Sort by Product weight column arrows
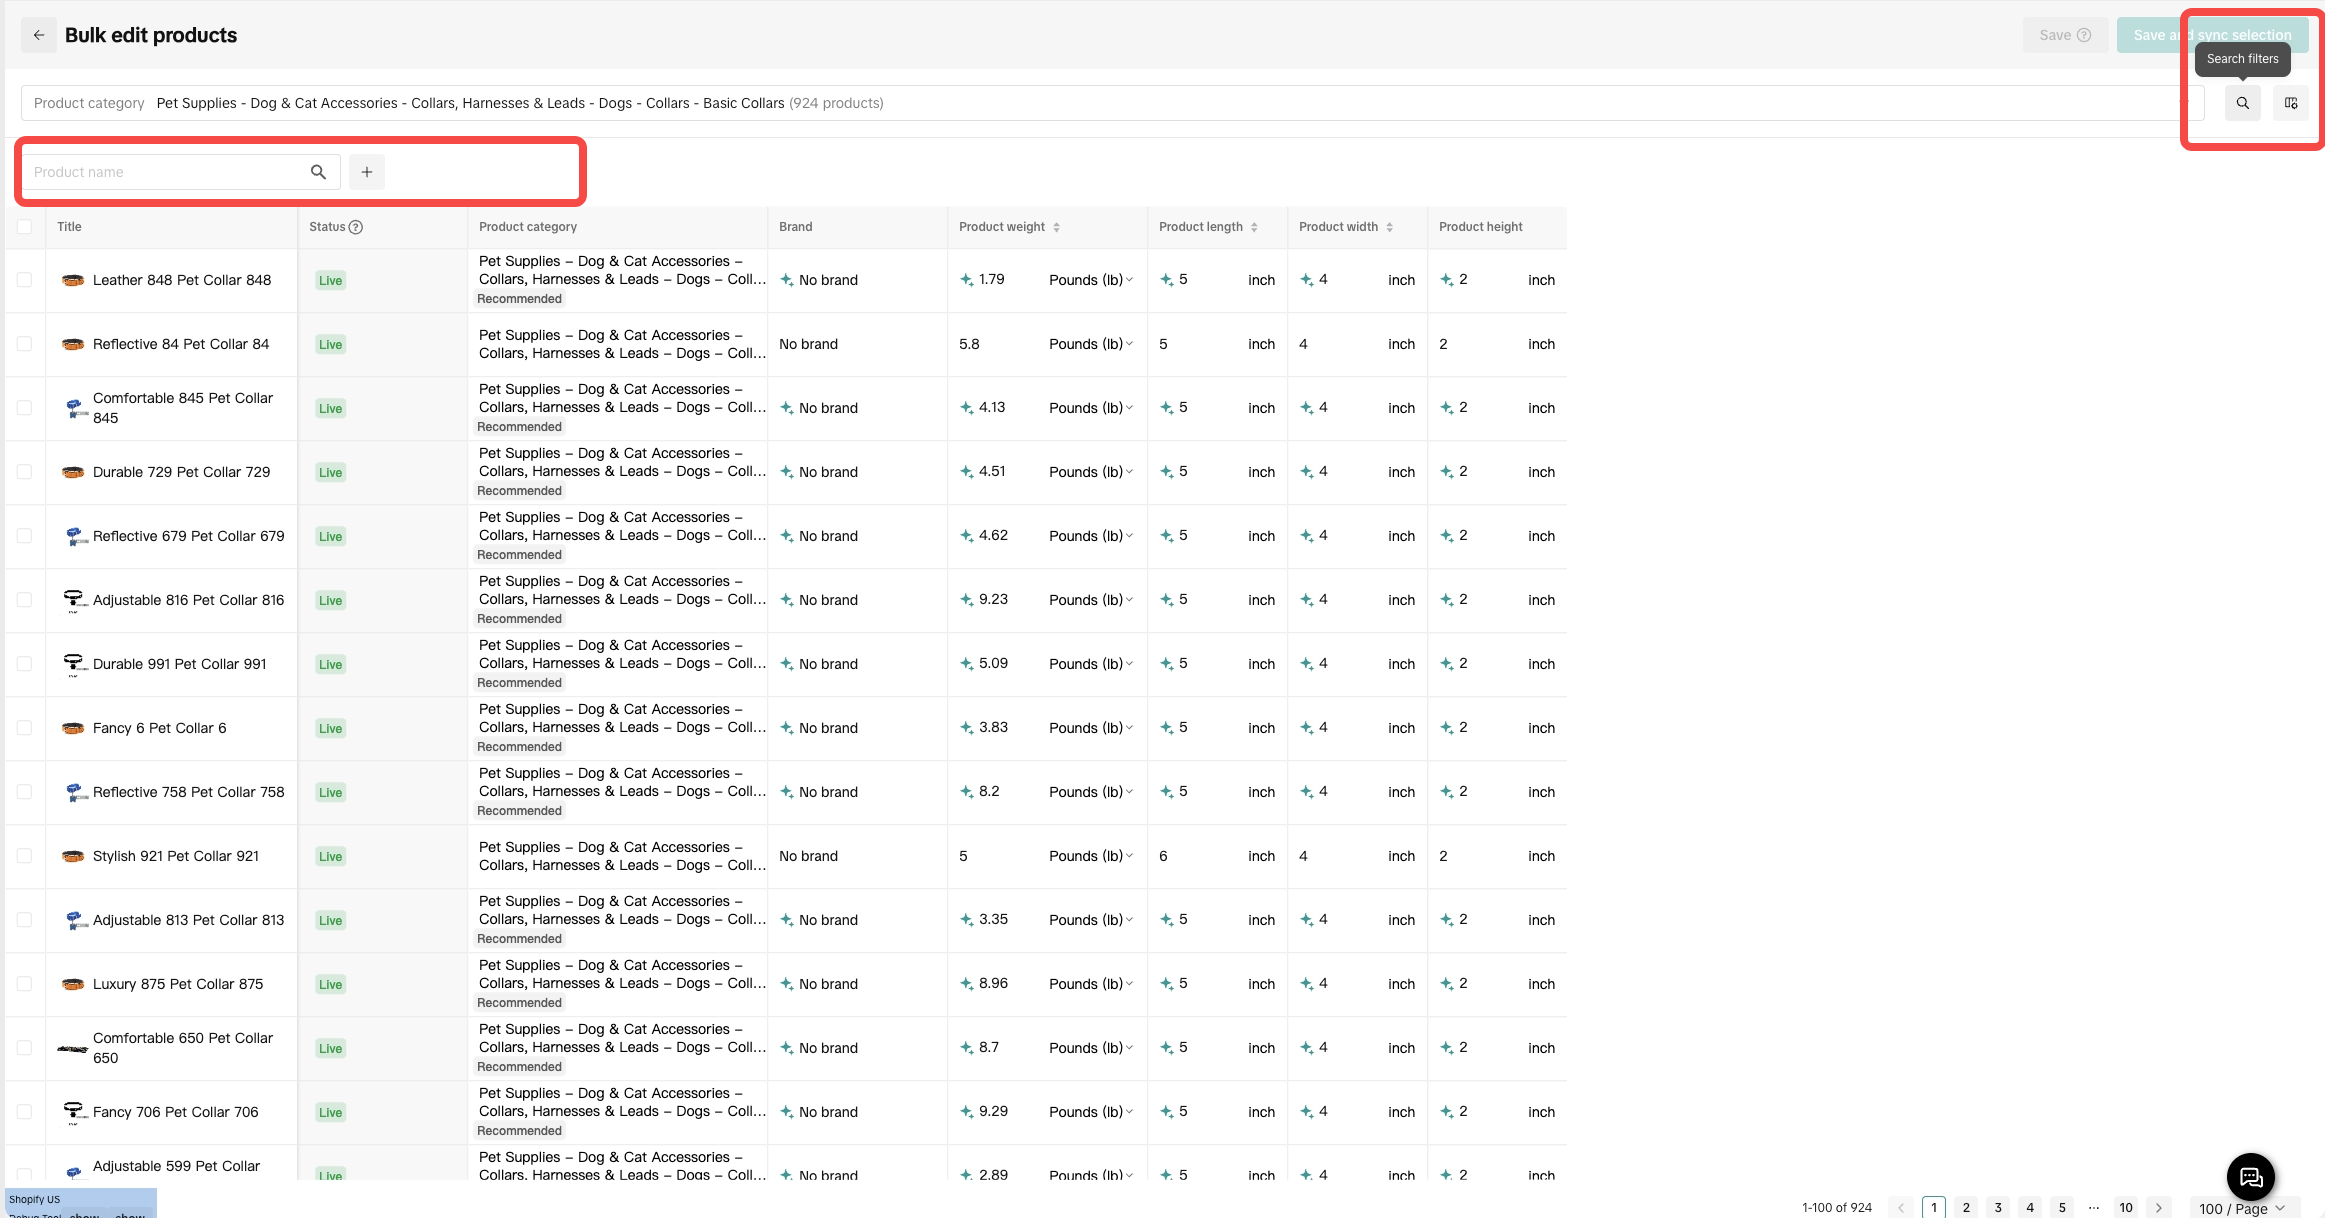Viewport: 2325px width, 1218px height. [x=1056, y=227]
